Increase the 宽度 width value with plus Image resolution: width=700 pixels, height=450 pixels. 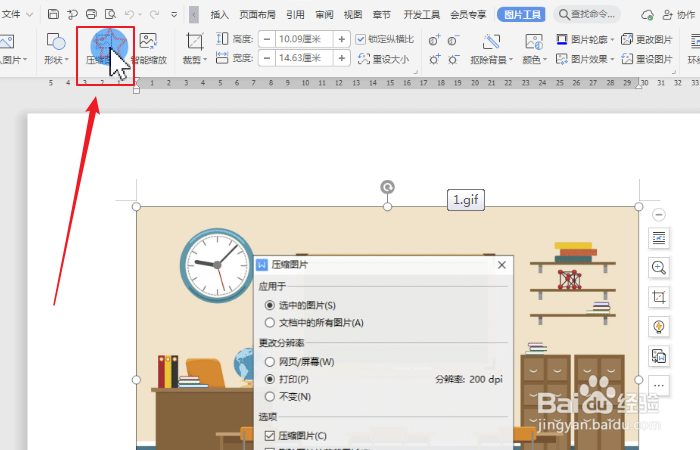point(342,58)
